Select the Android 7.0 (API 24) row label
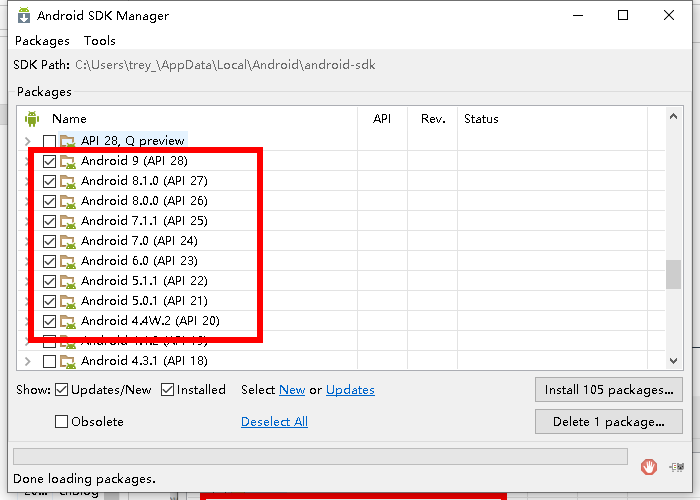This screenshot has height=500, width=700. point(139,241)
